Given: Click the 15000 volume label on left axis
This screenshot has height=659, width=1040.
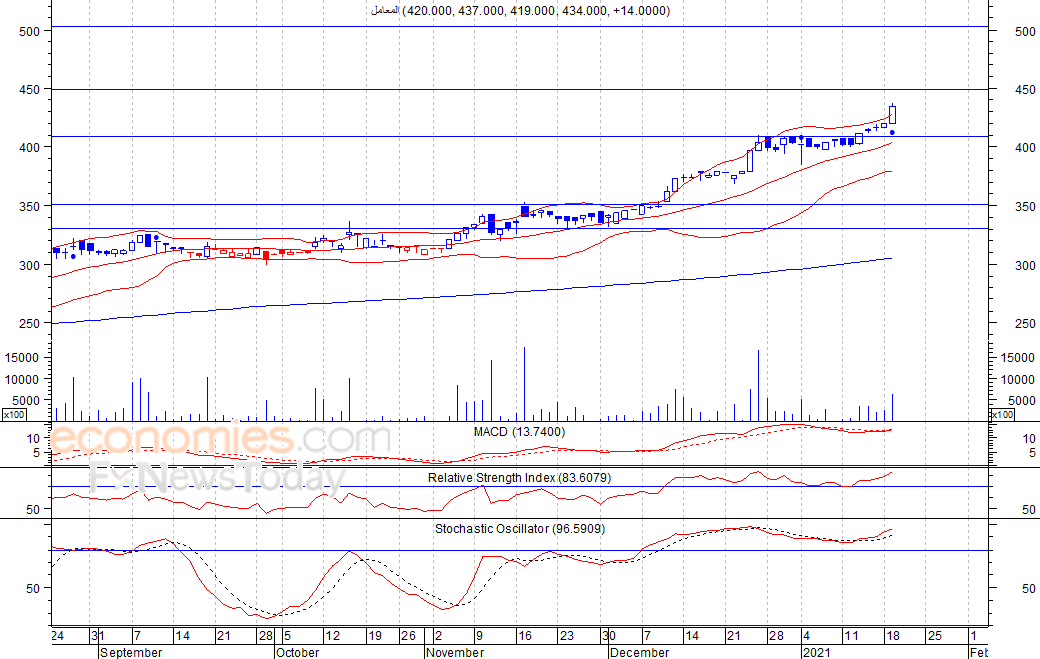Looking at the screenshot, I should click(x=21, y=357).
